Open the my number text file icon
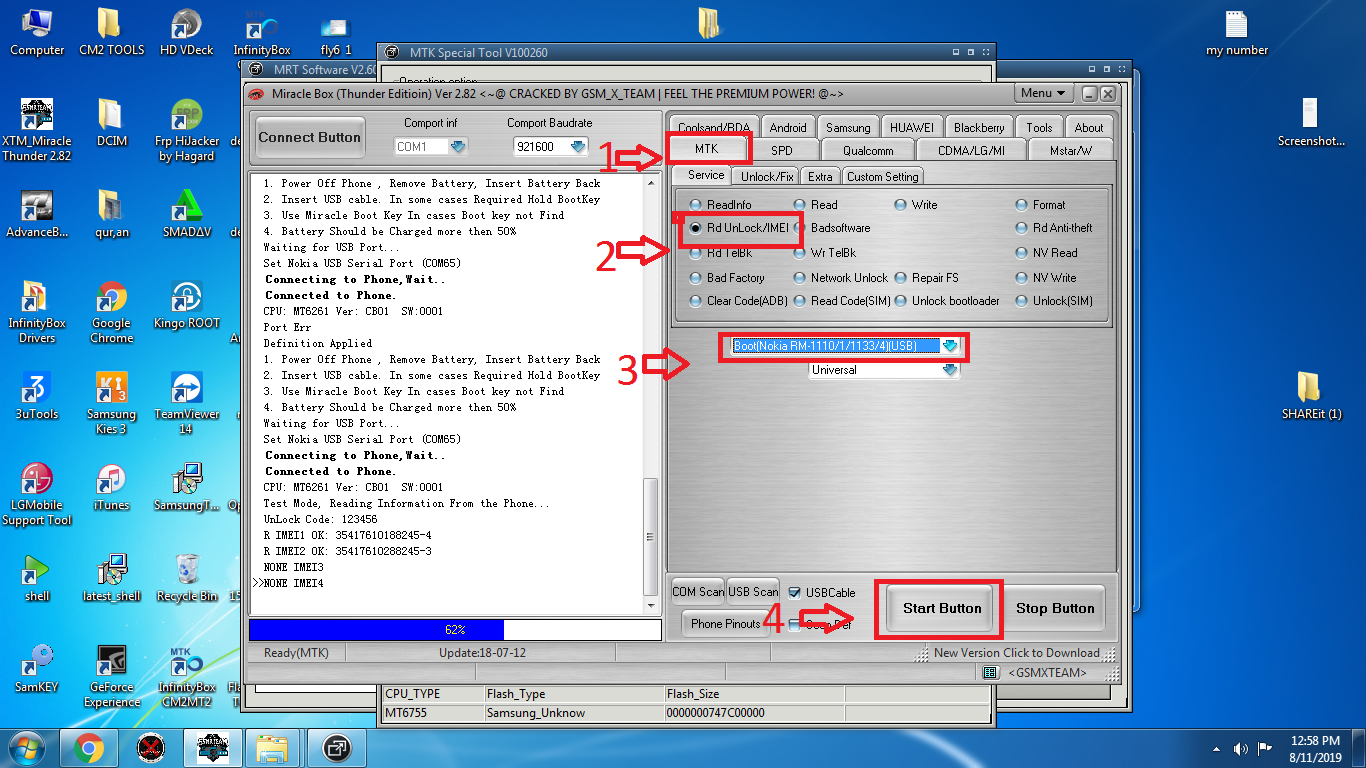The width and height of the screenshot is (1366, 768). pos(1237,32)
